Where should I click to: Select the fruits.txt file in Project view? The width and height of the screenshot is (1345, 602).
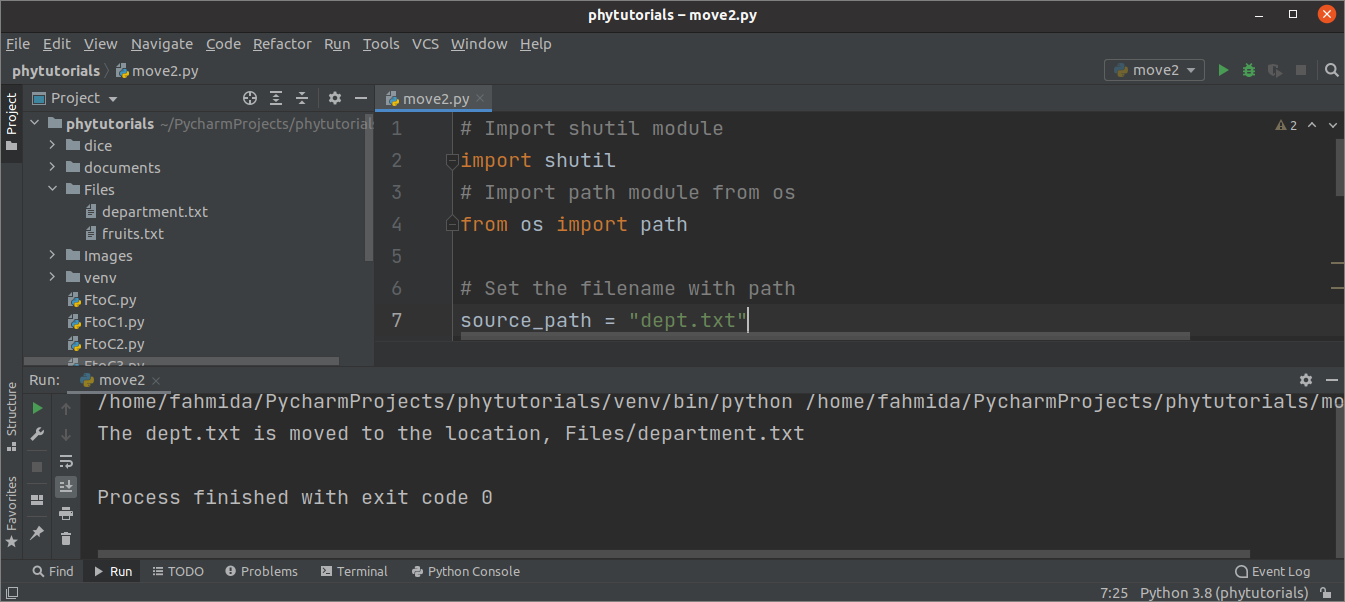tap(134, 233)
